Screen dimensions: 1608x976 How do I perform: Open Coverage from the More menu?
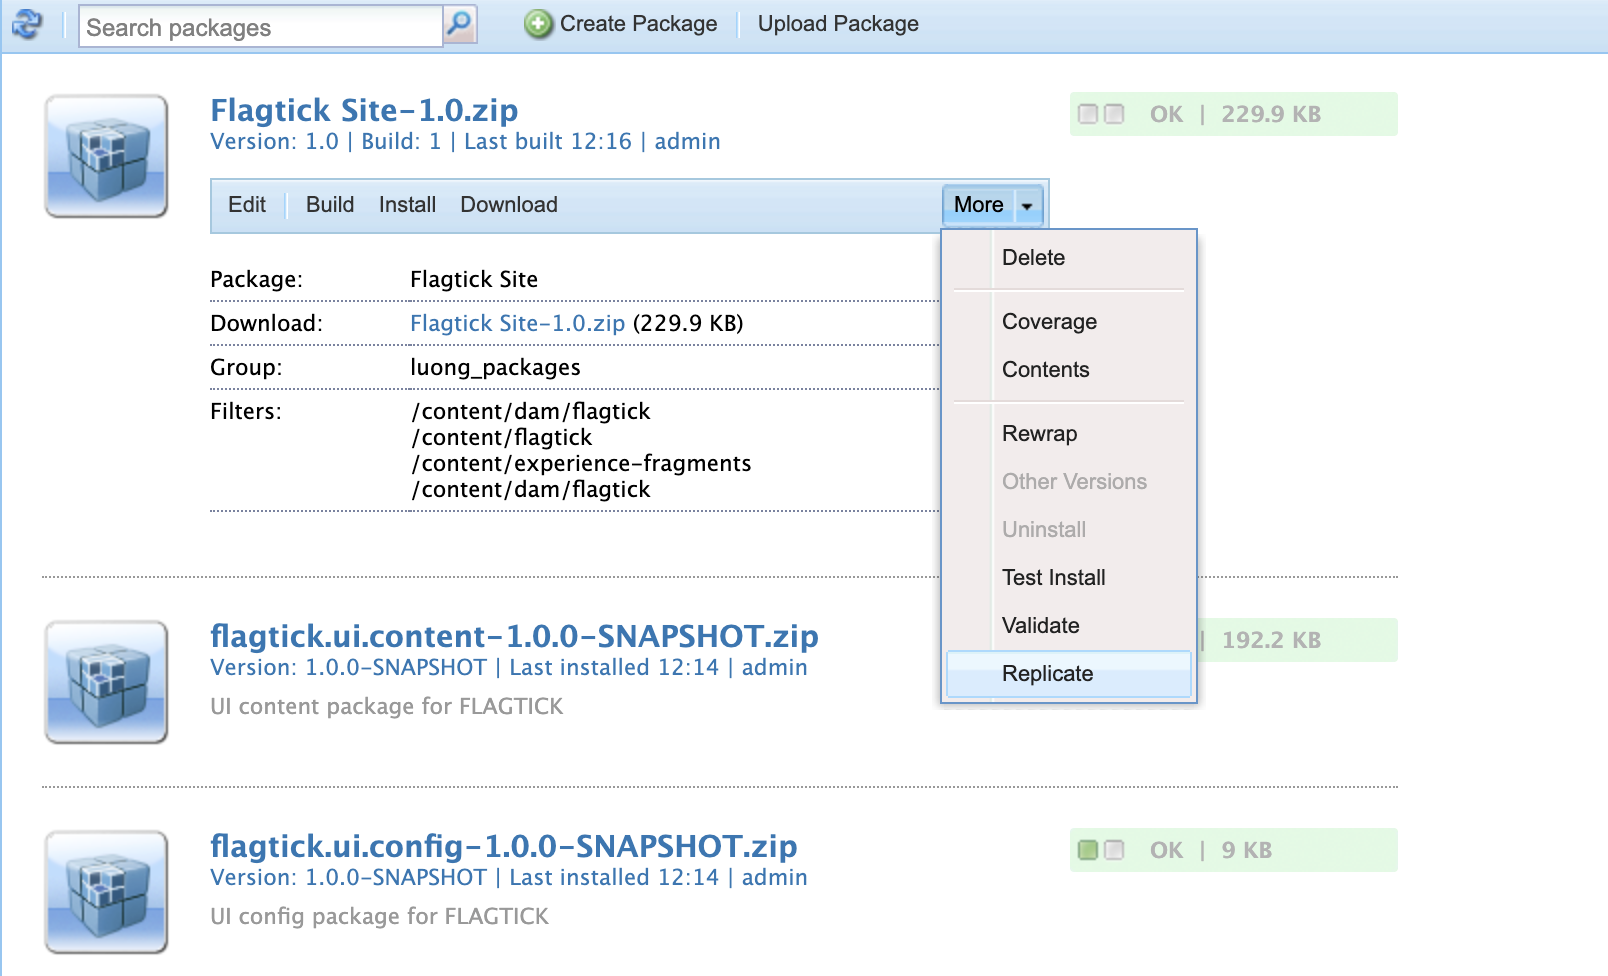pyautogui.click(x=1049, y=322)
